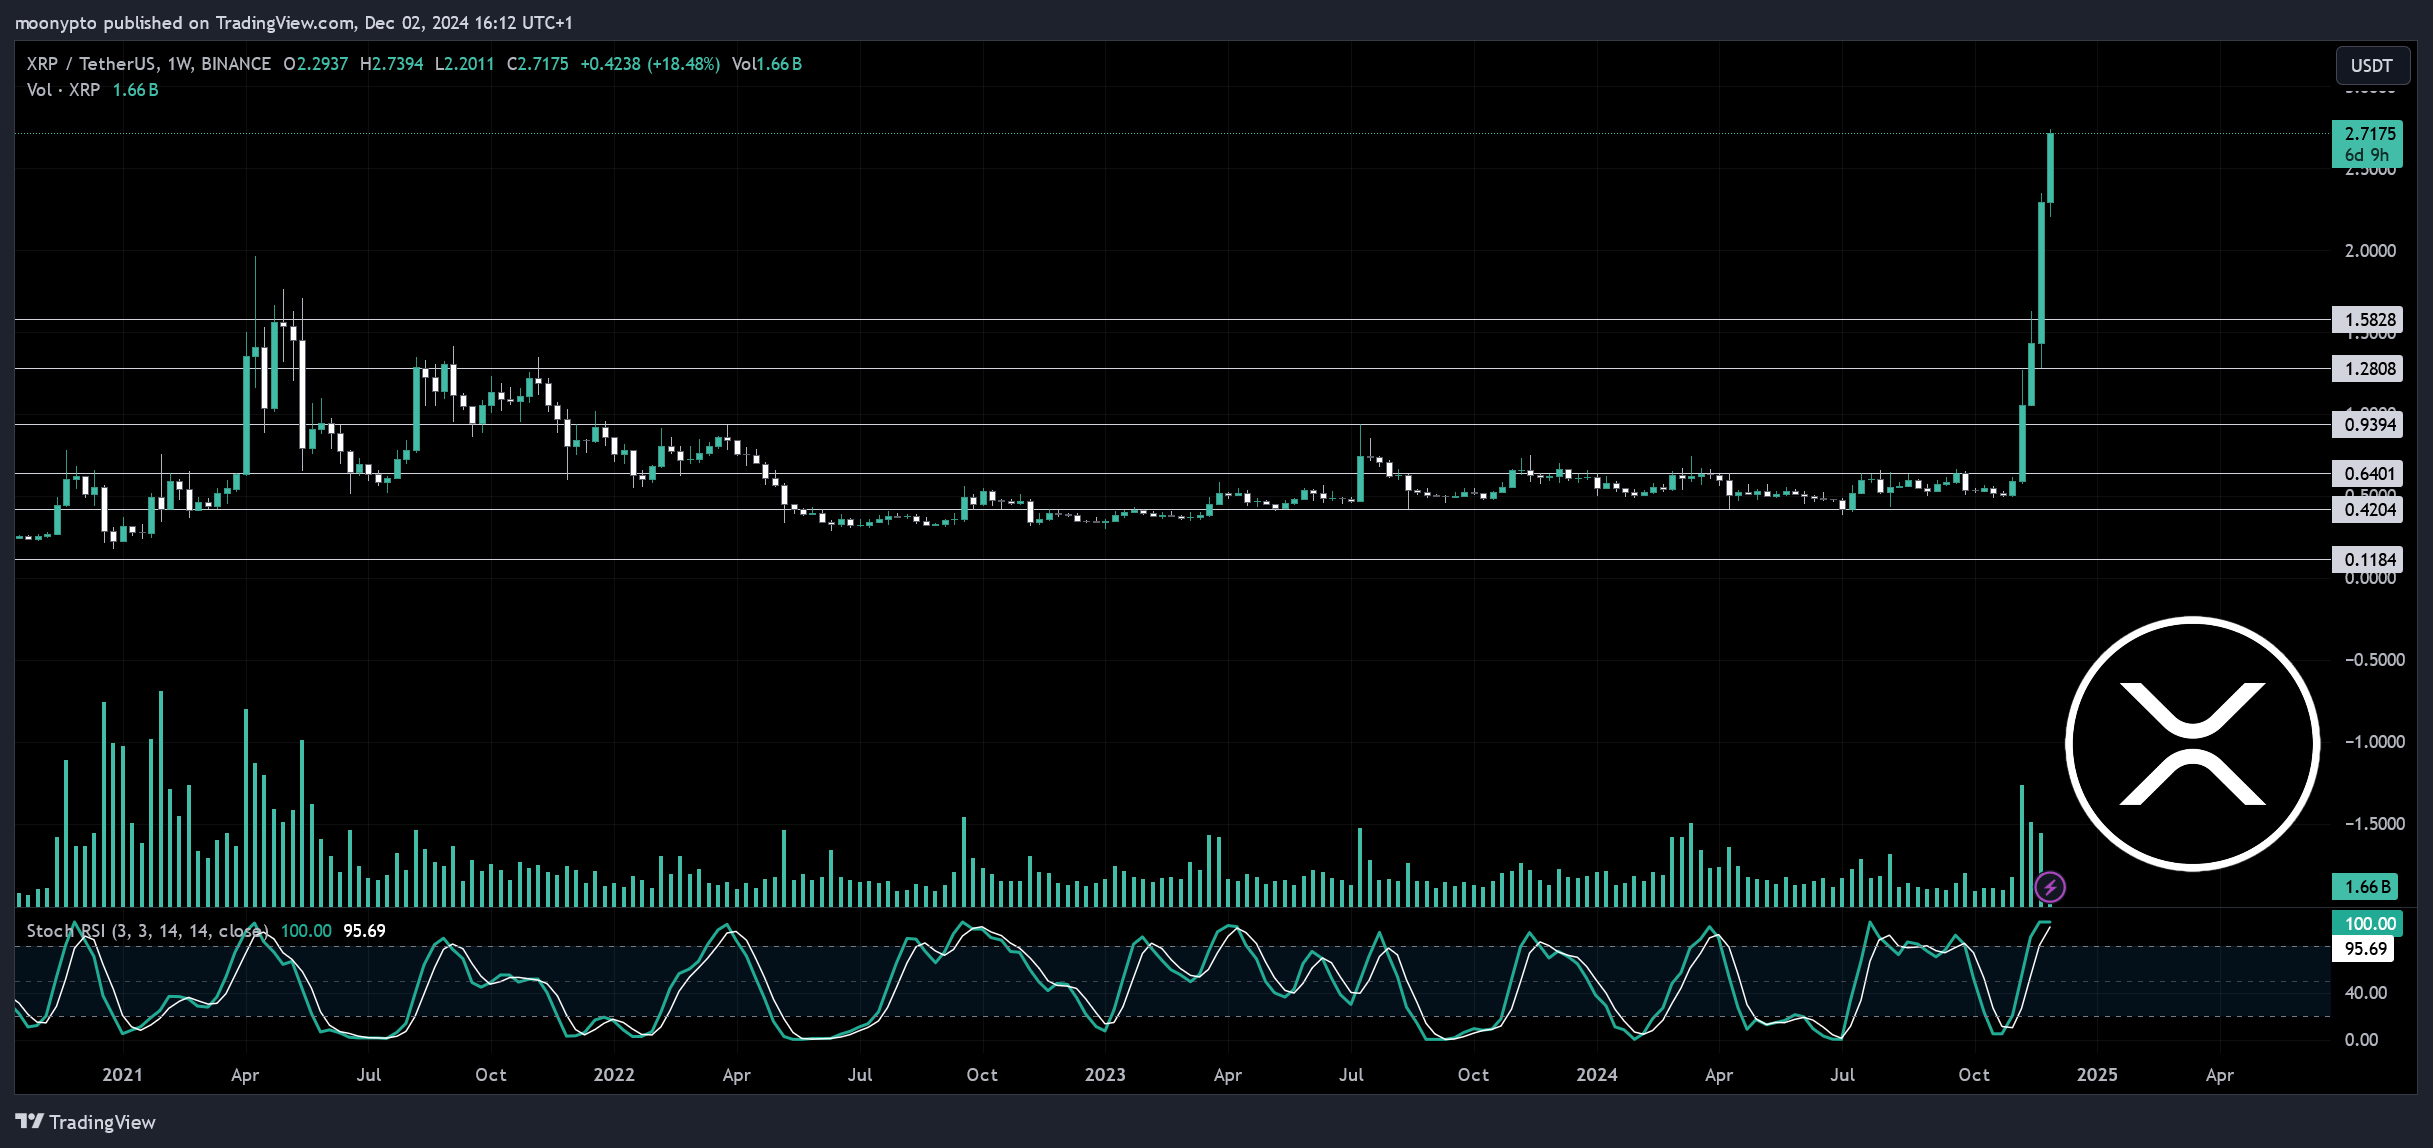Click the +0.4238 (+18.48%) change value
Image resolution: width=2433 pixels, height=1148 pixels.
[650, 64]
